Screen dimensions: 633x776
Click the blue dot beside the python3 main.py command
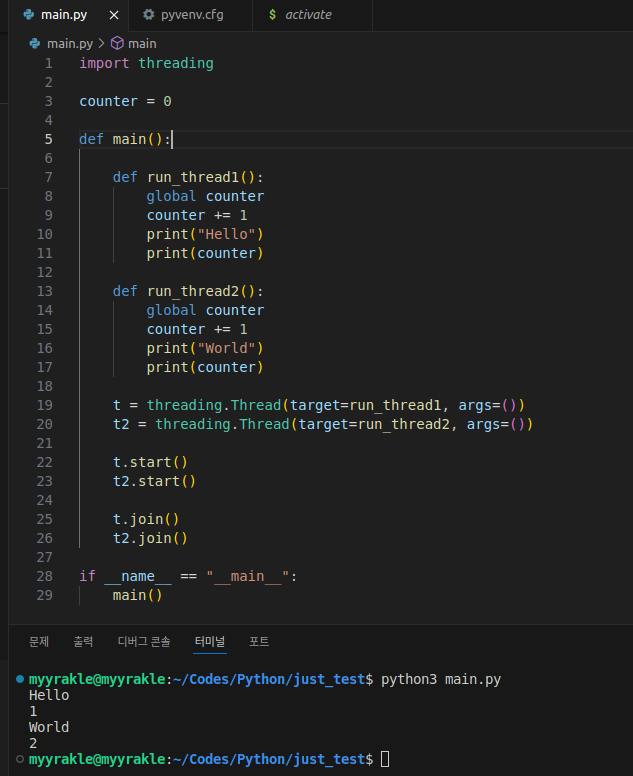(x=20, y=680)
